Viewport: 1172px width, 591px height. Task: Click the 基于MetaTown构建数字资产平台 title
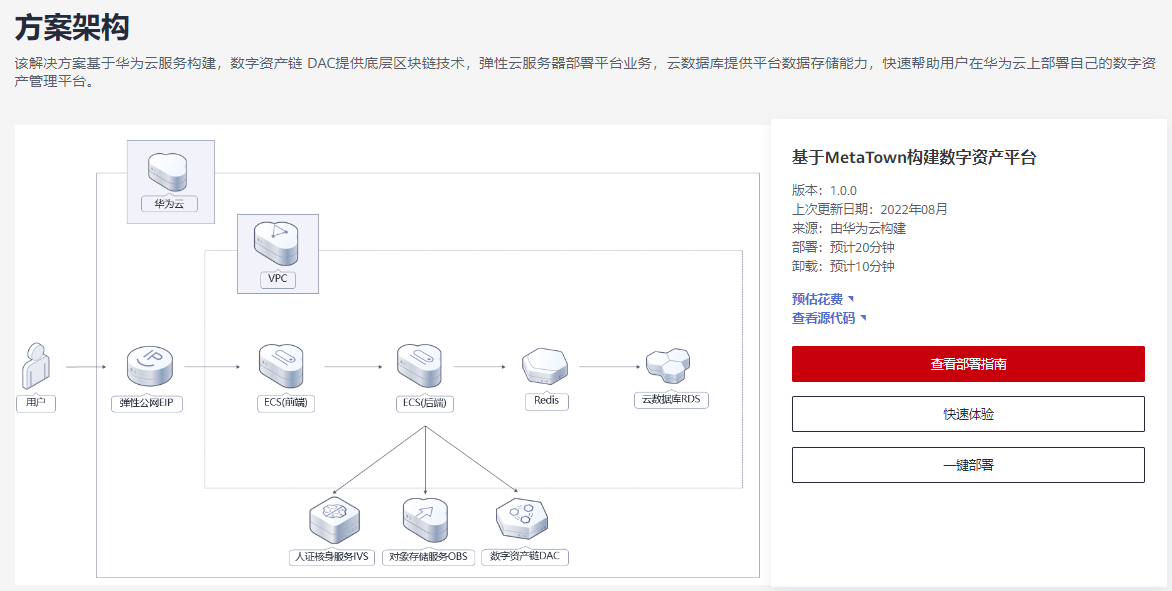(x=914, y=157)
